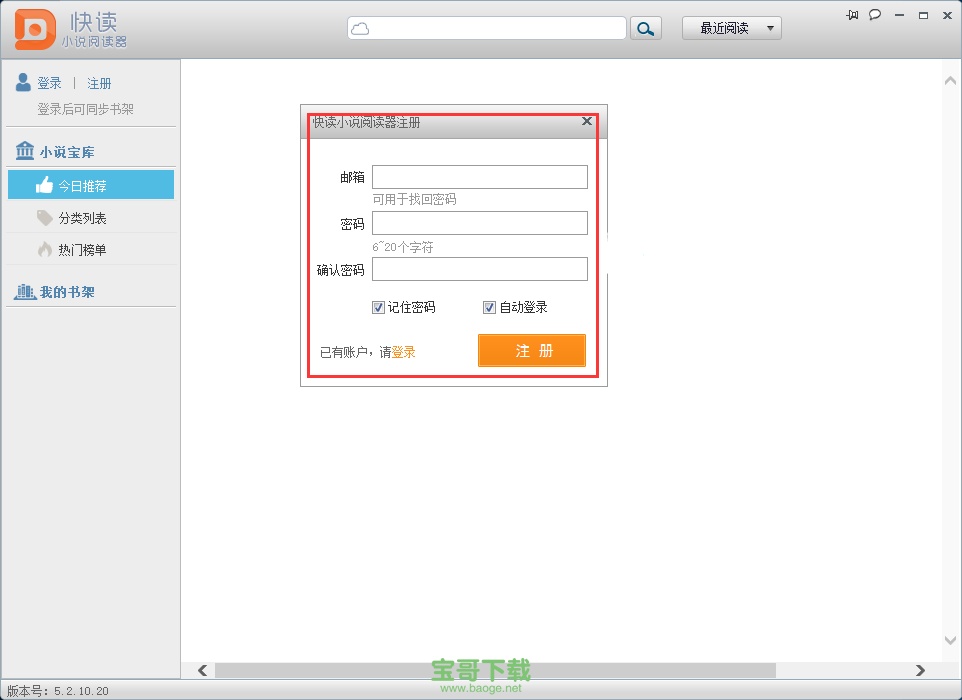The image size is (962, 700).
Task: Click the orange 登录 link in dialog
Action: (404, 352)
